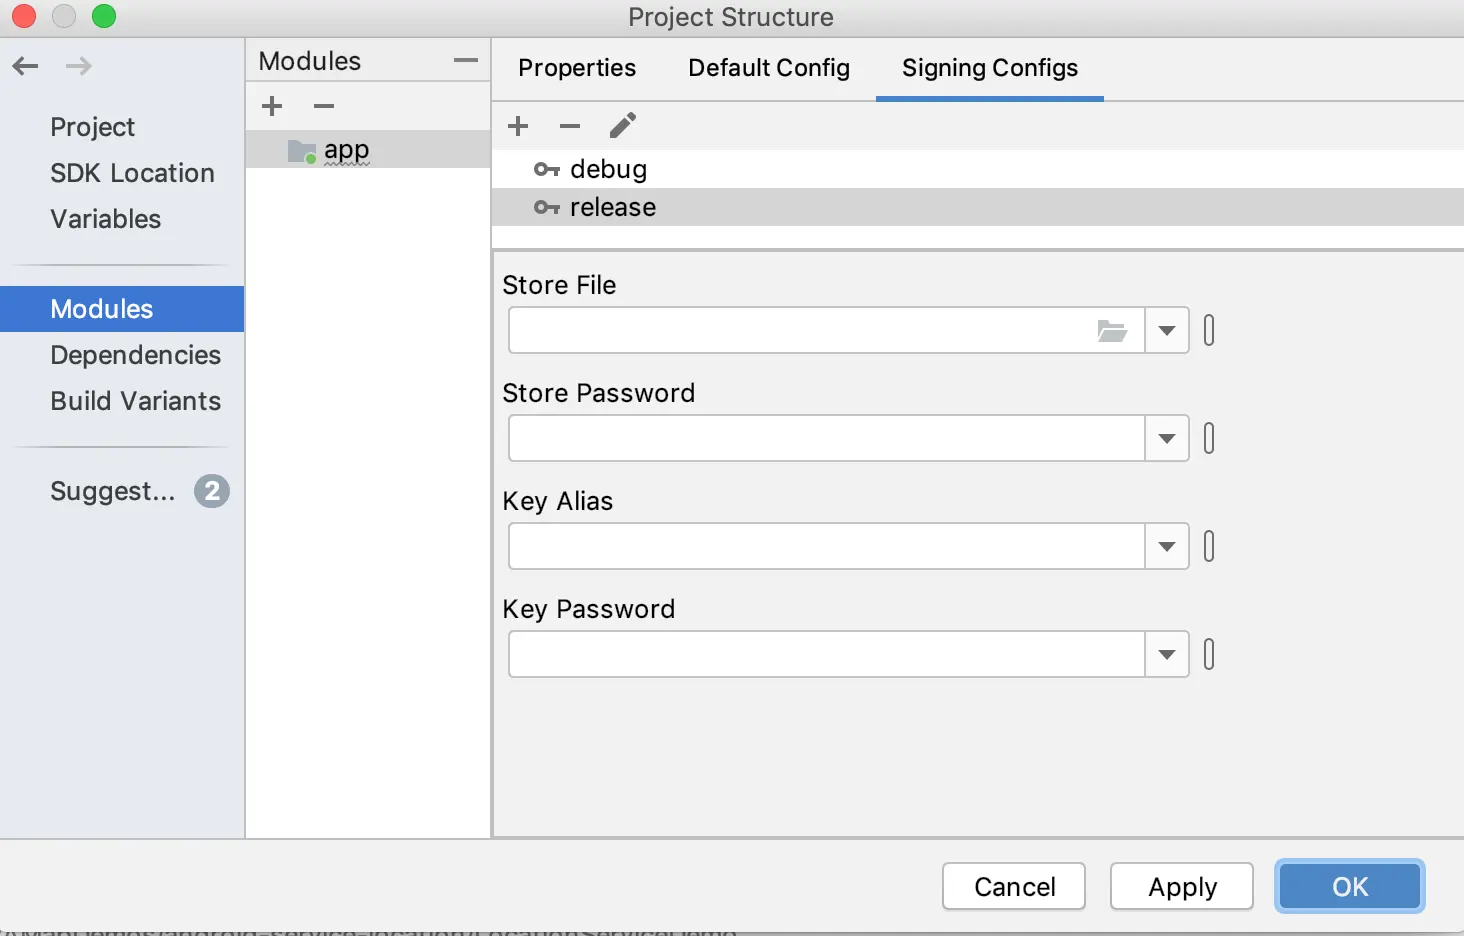Collapse the Modules panel
The height and width of the screenshot is (936, 1464).
(465, 61)
